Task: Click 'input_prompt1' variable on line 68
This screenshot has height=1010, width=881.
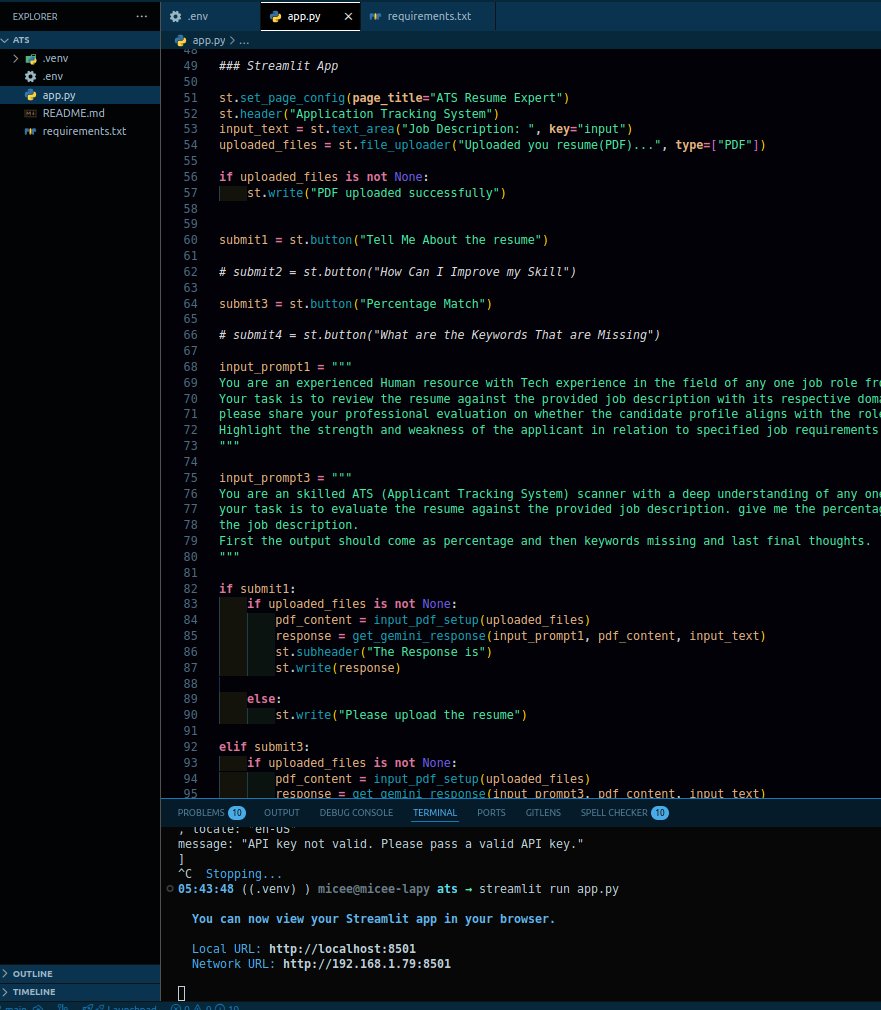Action: (x=264, y=367)
